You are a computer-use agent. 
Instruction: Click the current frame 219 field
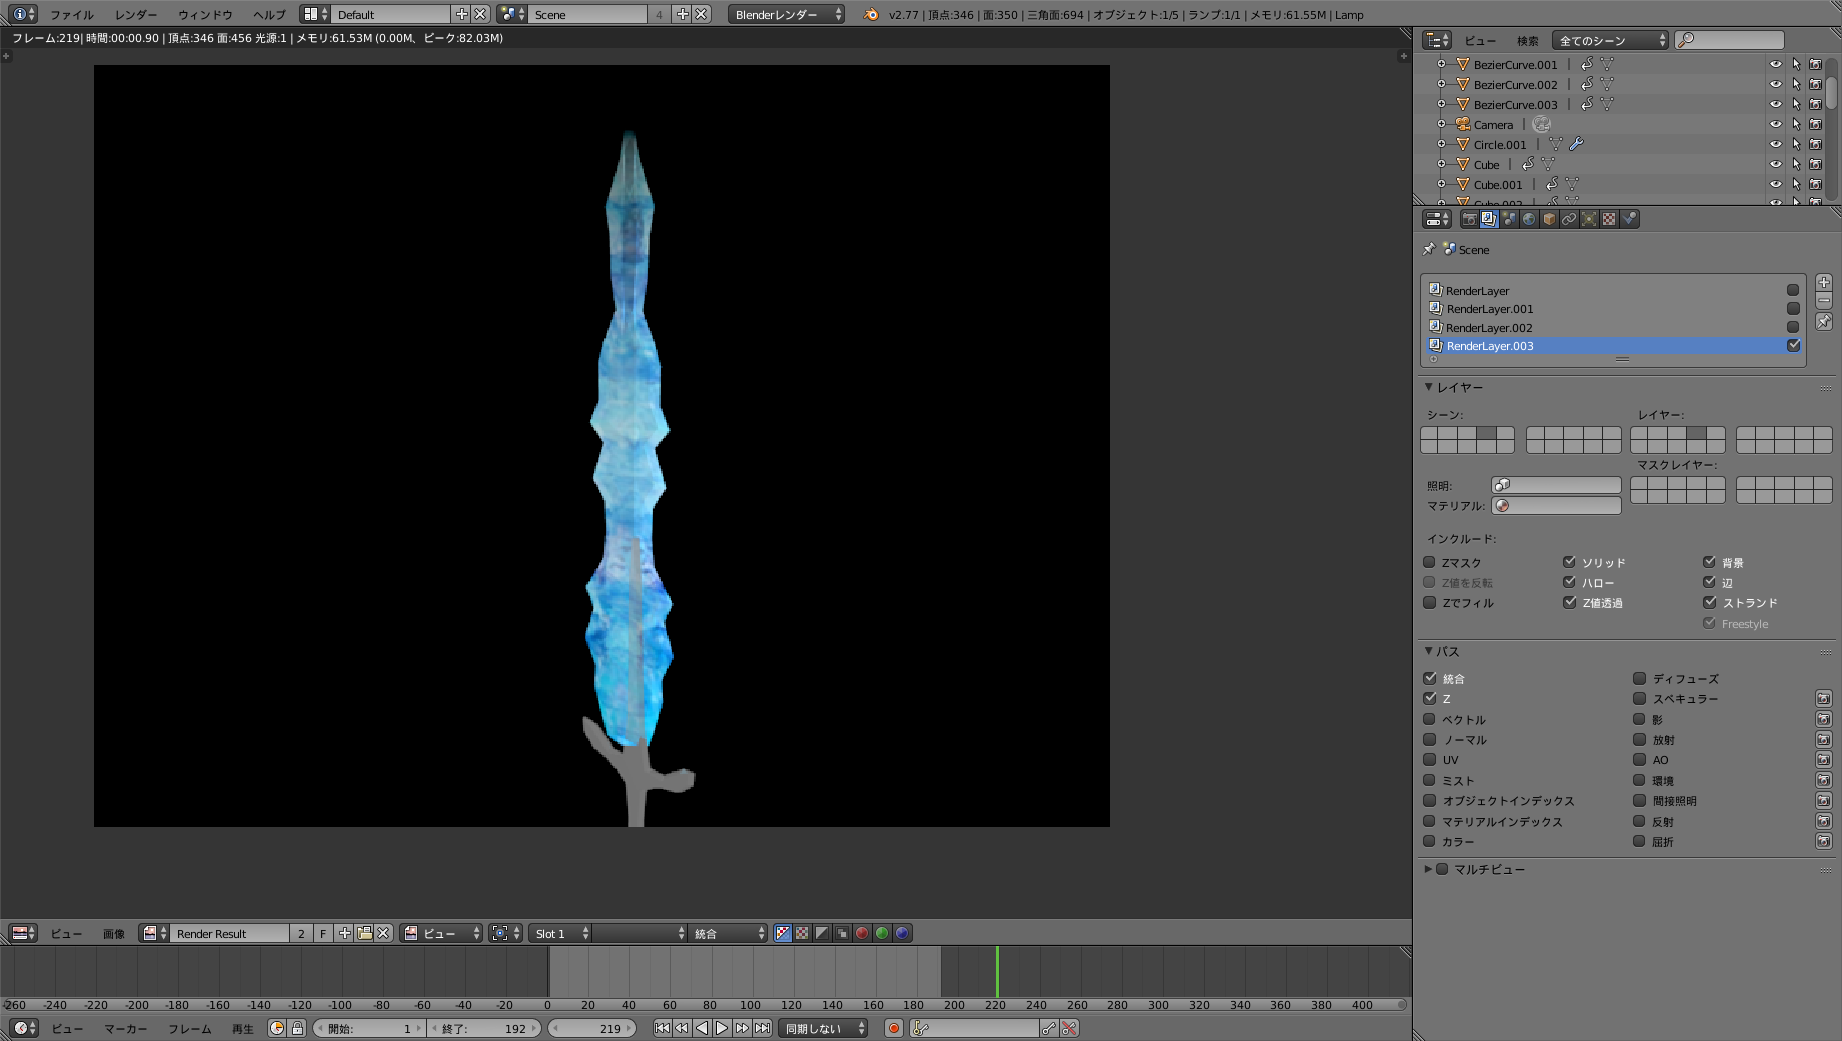pyautogui.click(x=592, y=1028)
